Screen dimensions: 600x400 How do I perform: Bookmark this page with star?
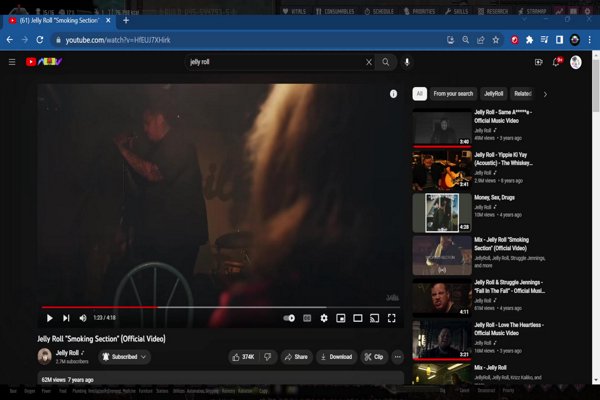(x=496, y=40)
